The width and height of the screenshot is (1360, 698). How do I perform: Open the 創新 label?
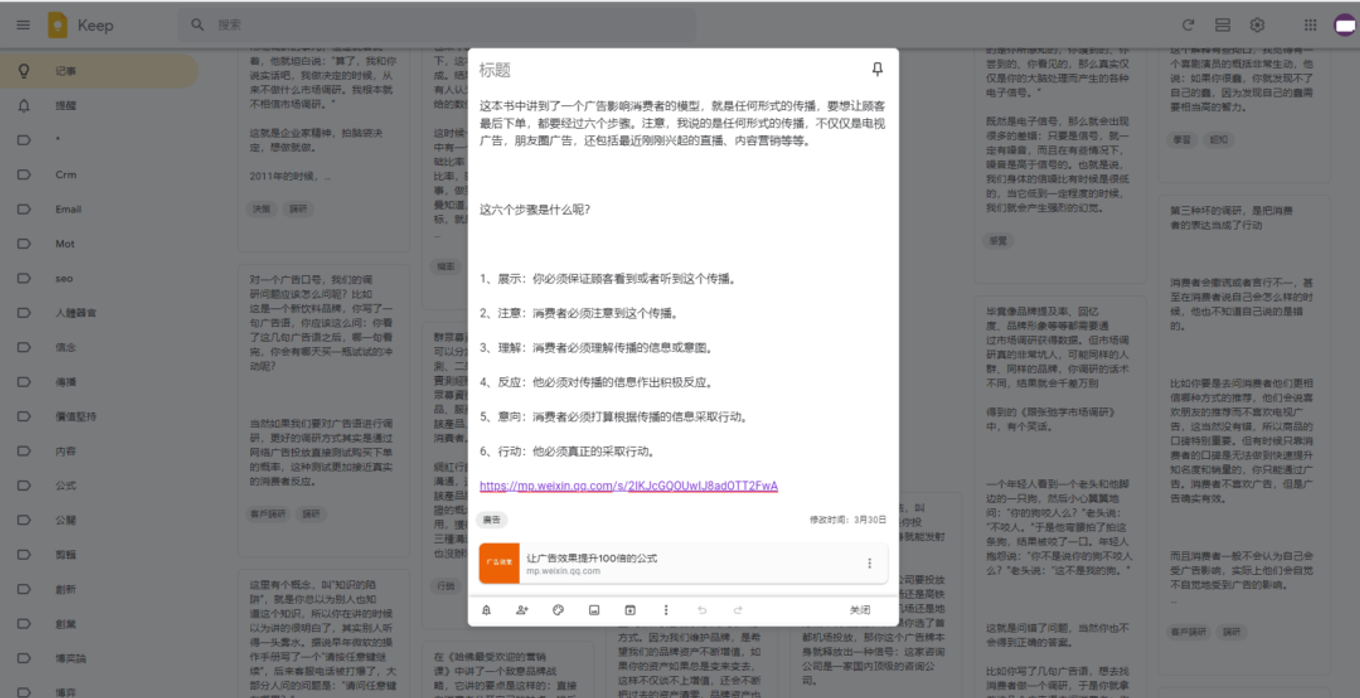click(x=100, y=590)
